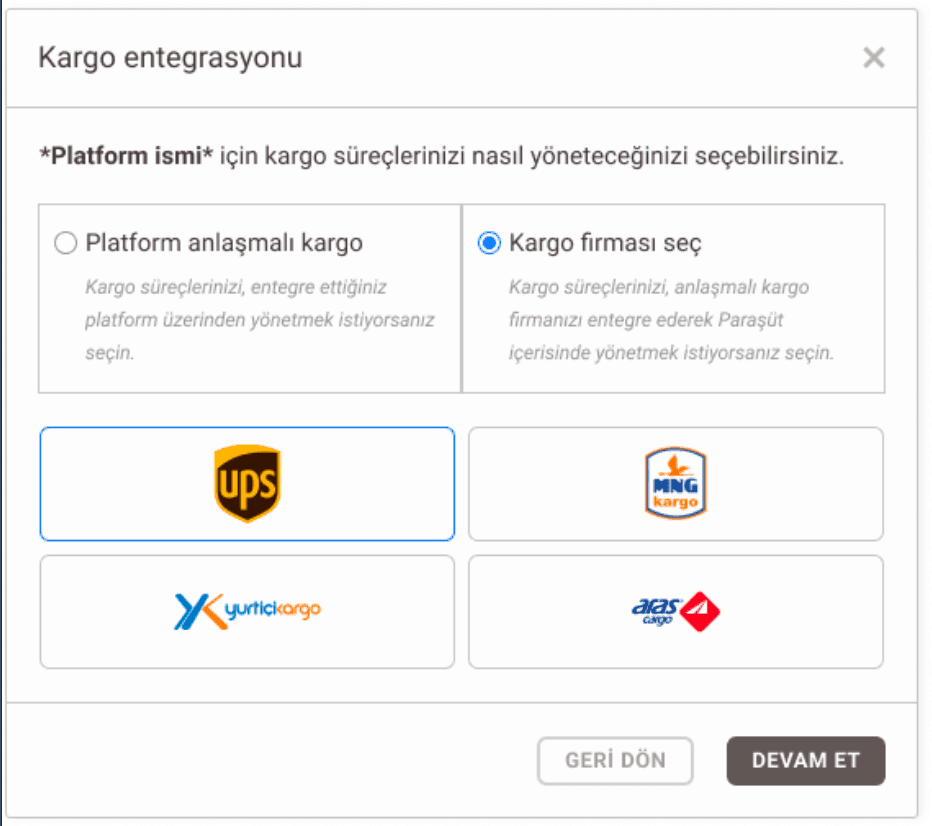The height and width of the screenshot is (826, 932).
Task: Click the platform-managed description text
Action: pyautogui.click(x=260, y=320)
